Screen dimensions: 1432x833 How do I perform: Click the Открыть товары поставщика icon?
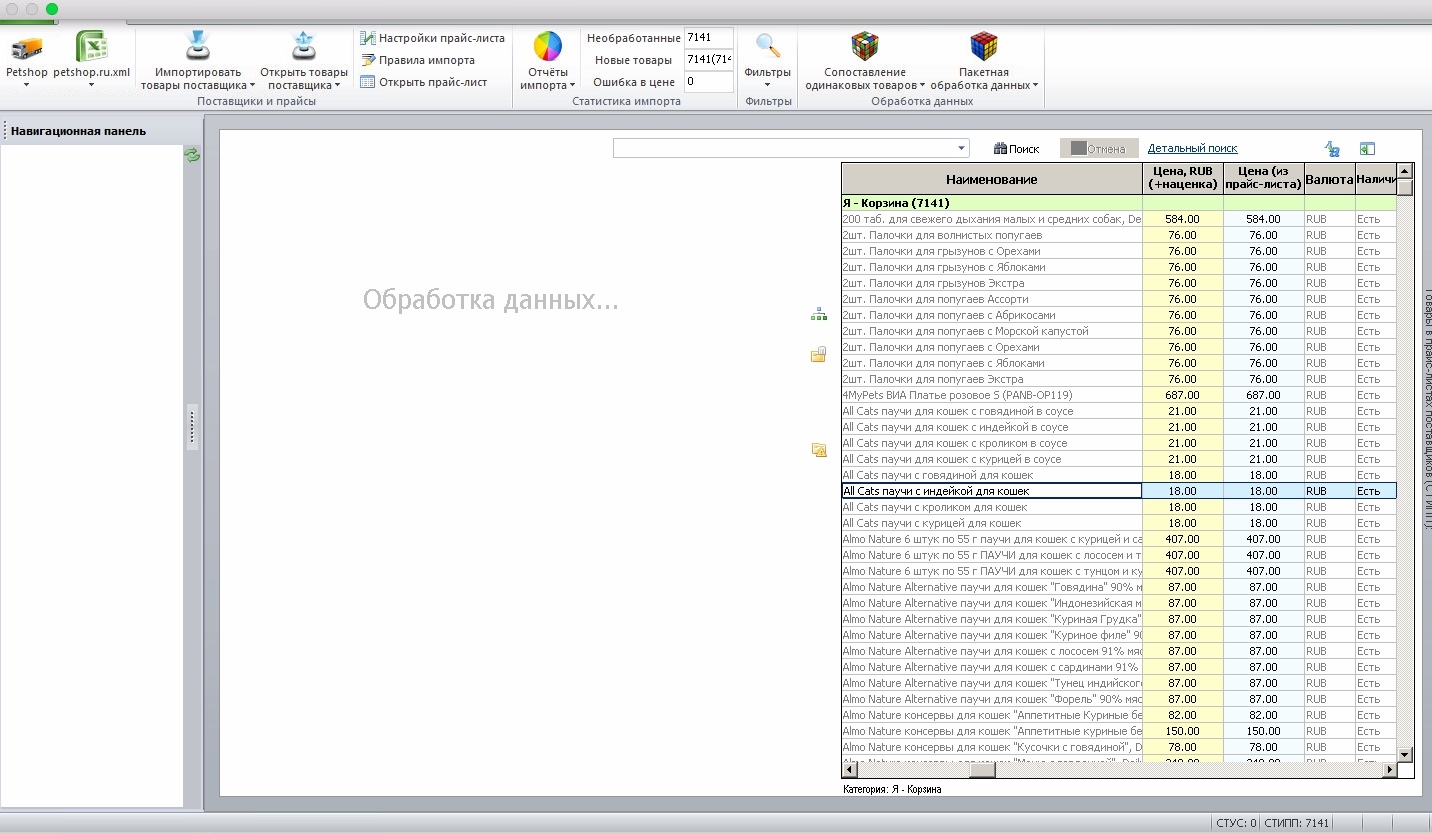coord(304,46)
